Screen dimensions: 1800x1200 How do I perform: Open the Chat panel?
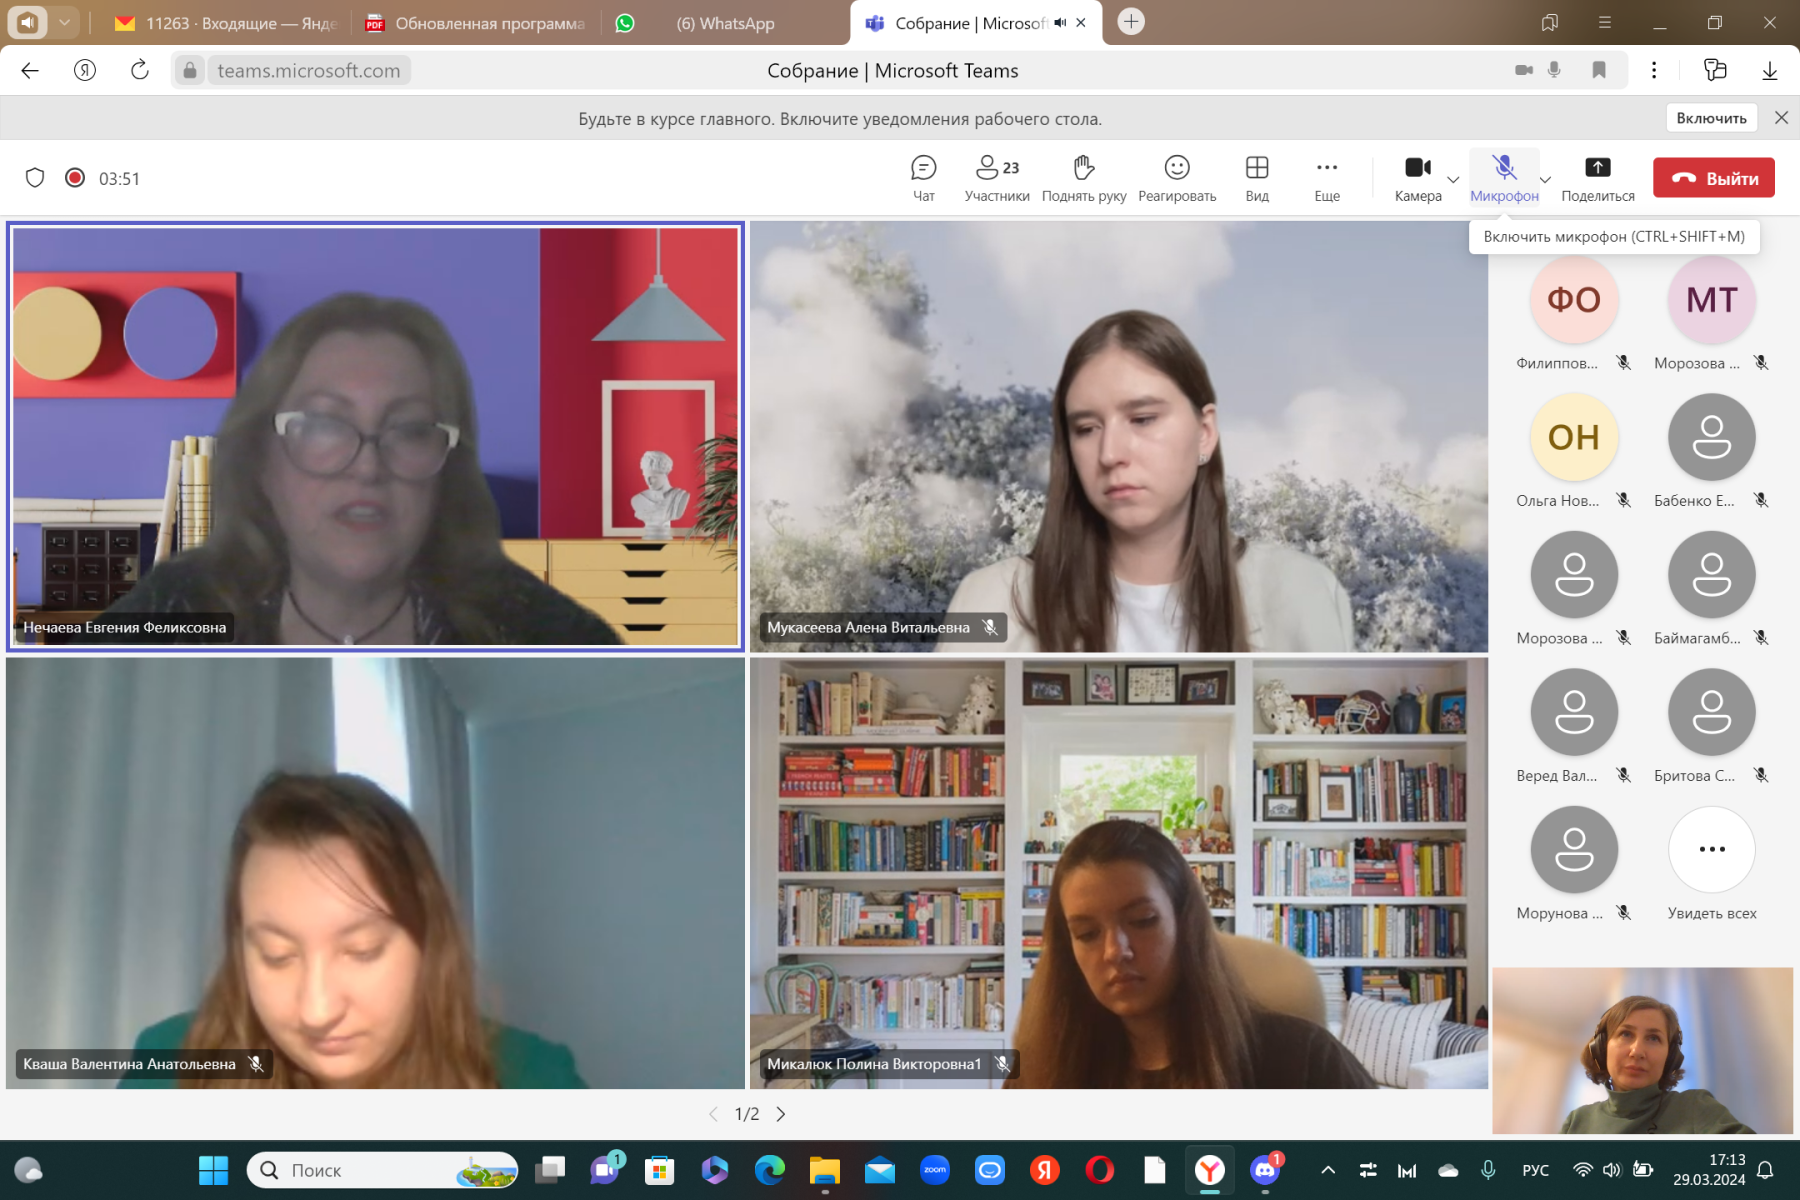tap(923, 179)
